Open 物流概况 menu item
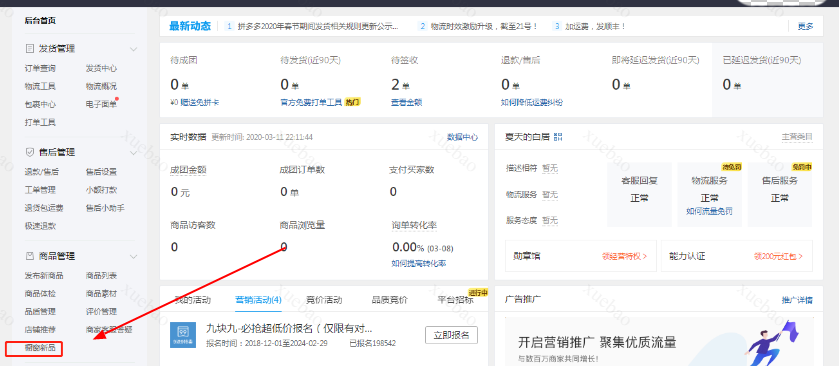The height and width of the screenshot is (366, 839). coord(101,86)
